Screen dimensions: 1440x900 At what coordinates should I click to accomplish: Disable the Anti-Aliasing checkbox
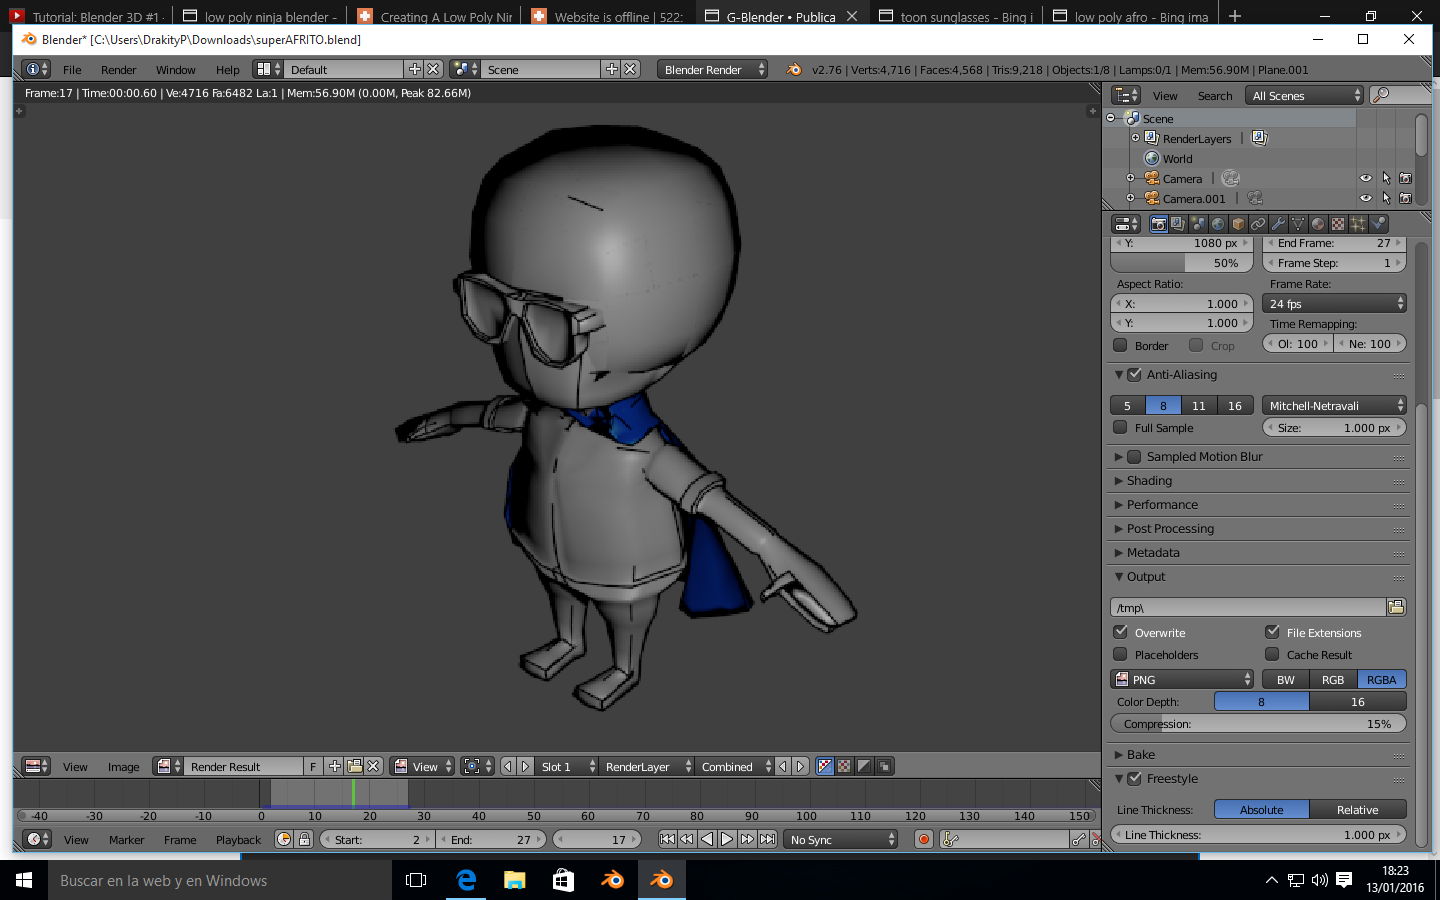[x=1135, y=375]
